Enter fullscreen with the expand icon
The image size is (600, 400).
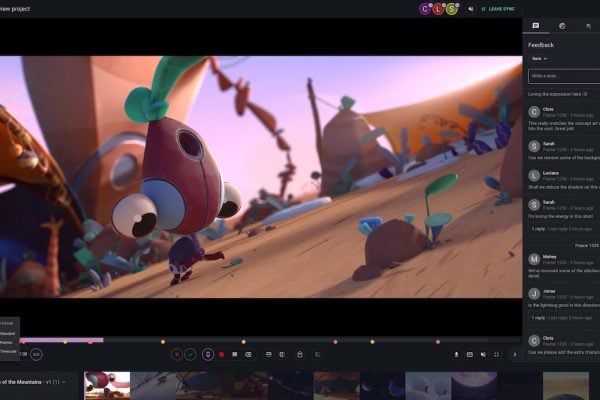pyautogui.click(x=497, y=355)
